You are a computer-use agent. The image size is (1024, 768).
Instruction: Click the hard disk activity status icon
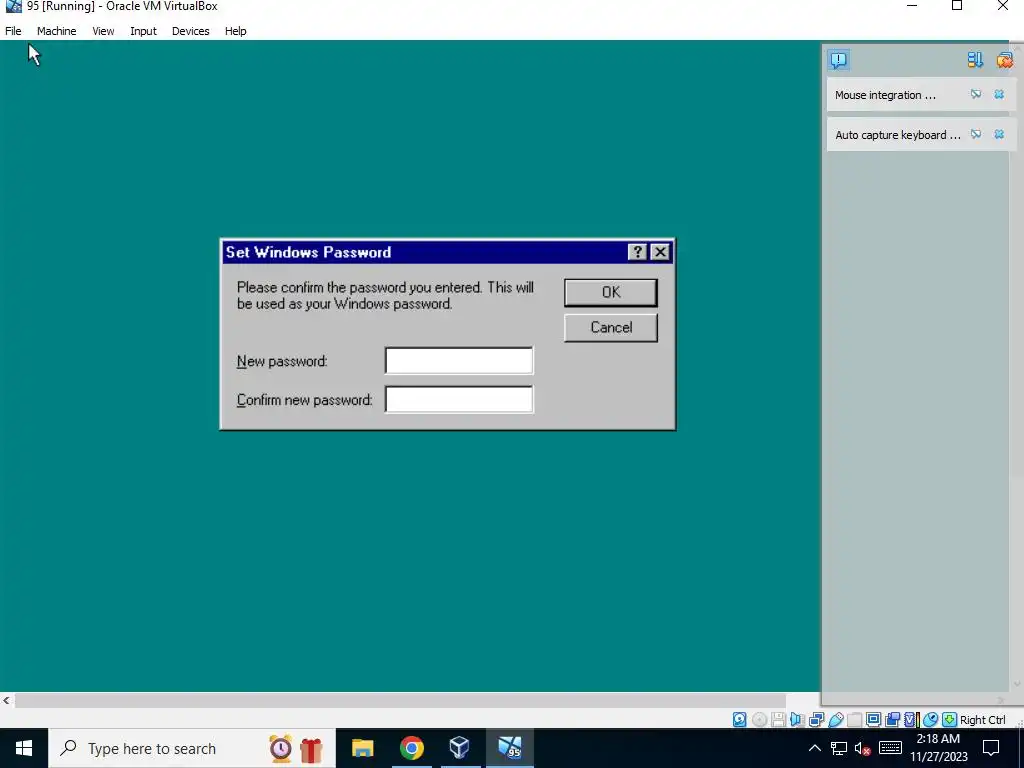tap(739, 720)
